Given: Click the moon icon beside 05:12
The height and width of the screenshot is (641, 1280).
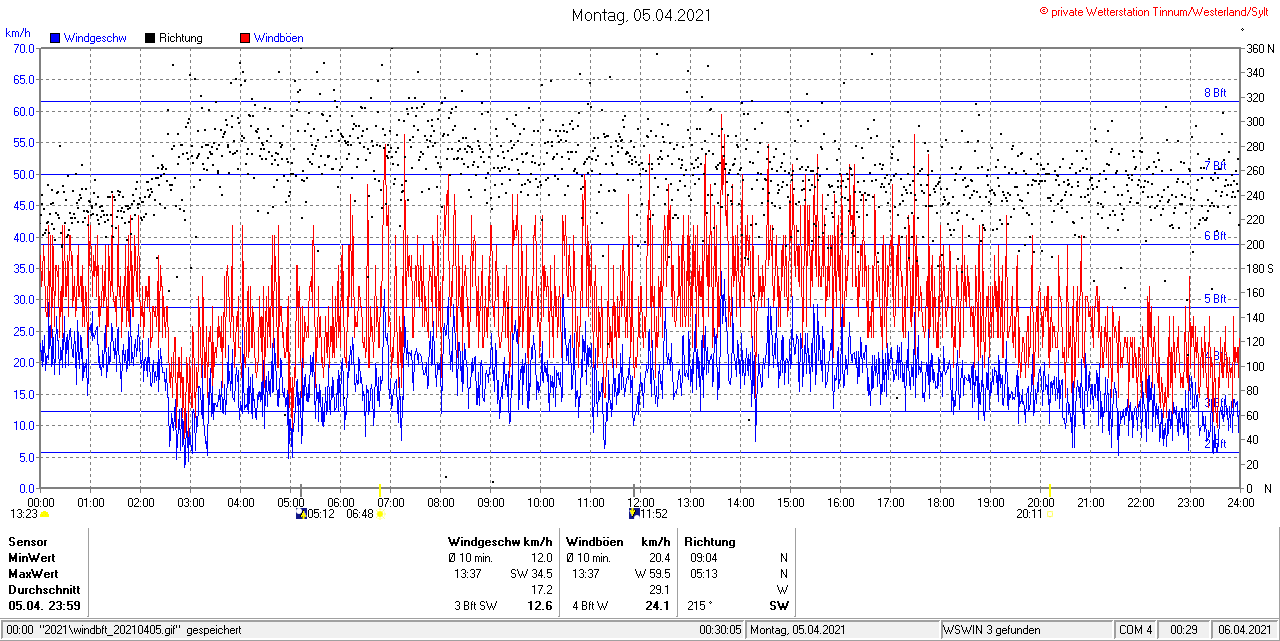Looking at the screenshot, I should pos(301,514).
